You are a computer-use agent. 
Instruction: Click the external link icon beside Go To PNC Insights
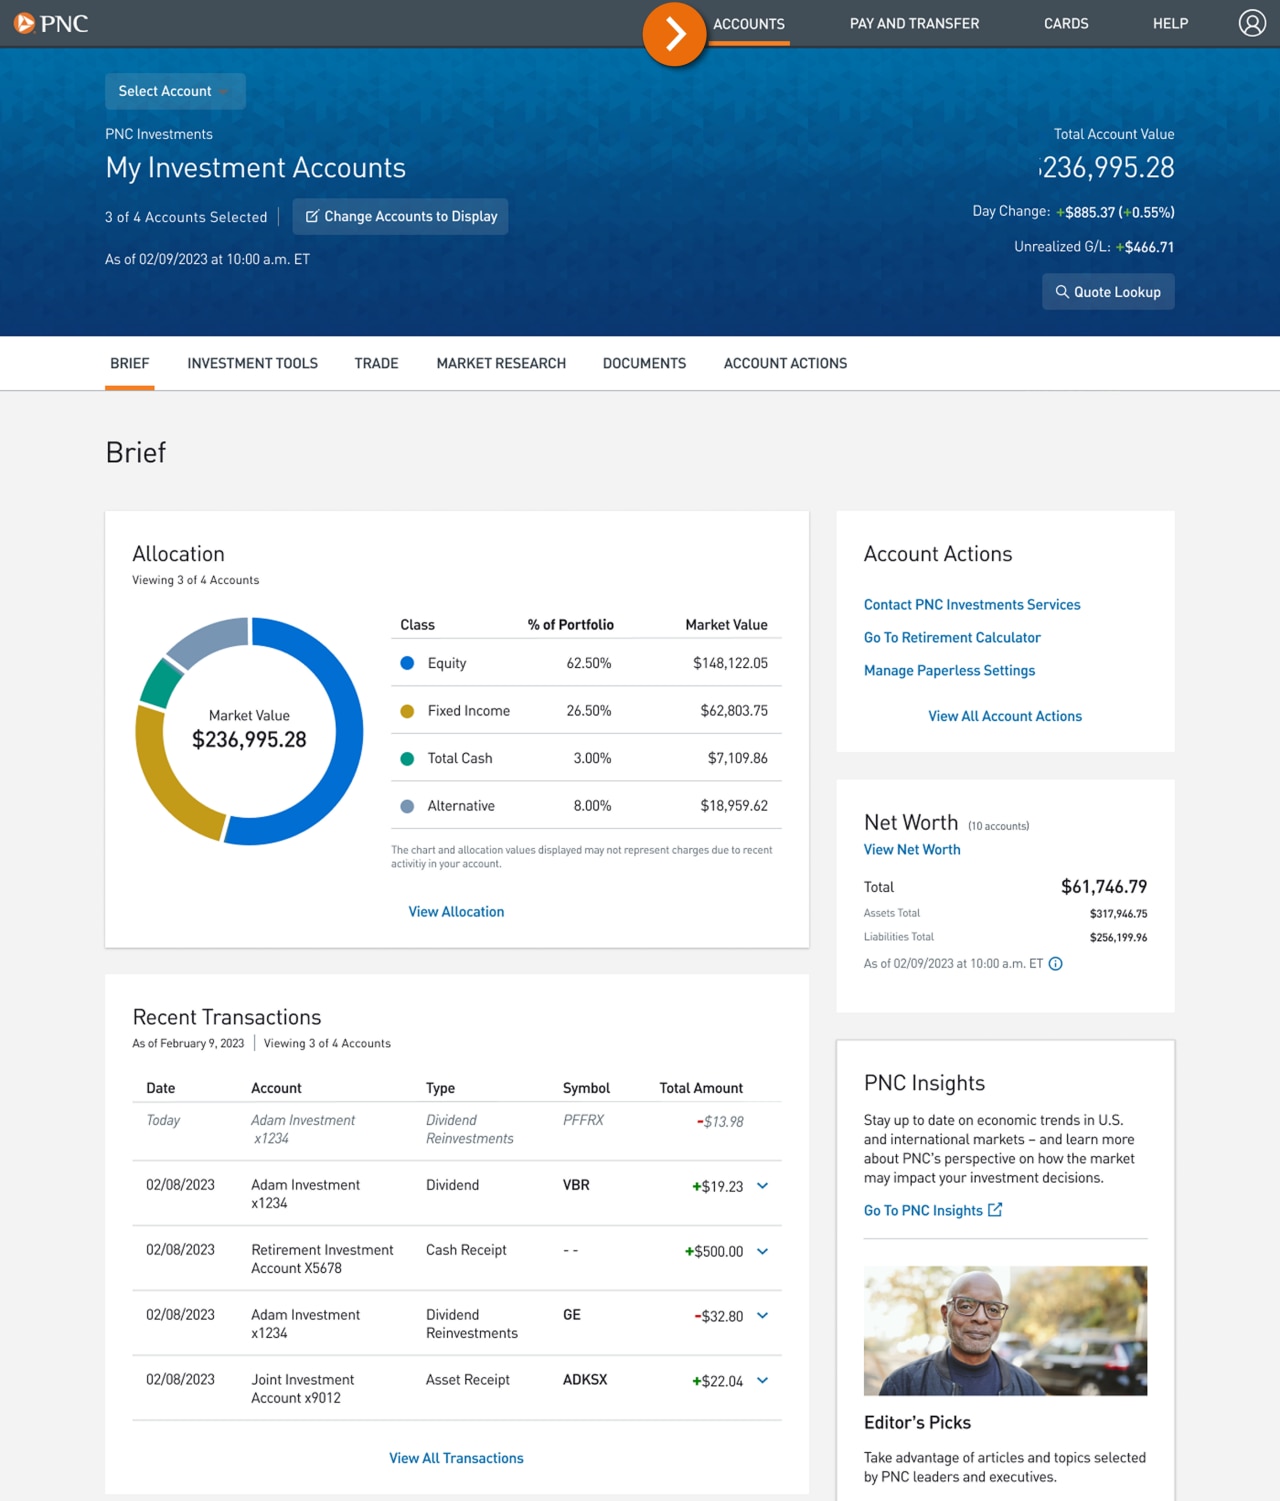click(995, 1209)
